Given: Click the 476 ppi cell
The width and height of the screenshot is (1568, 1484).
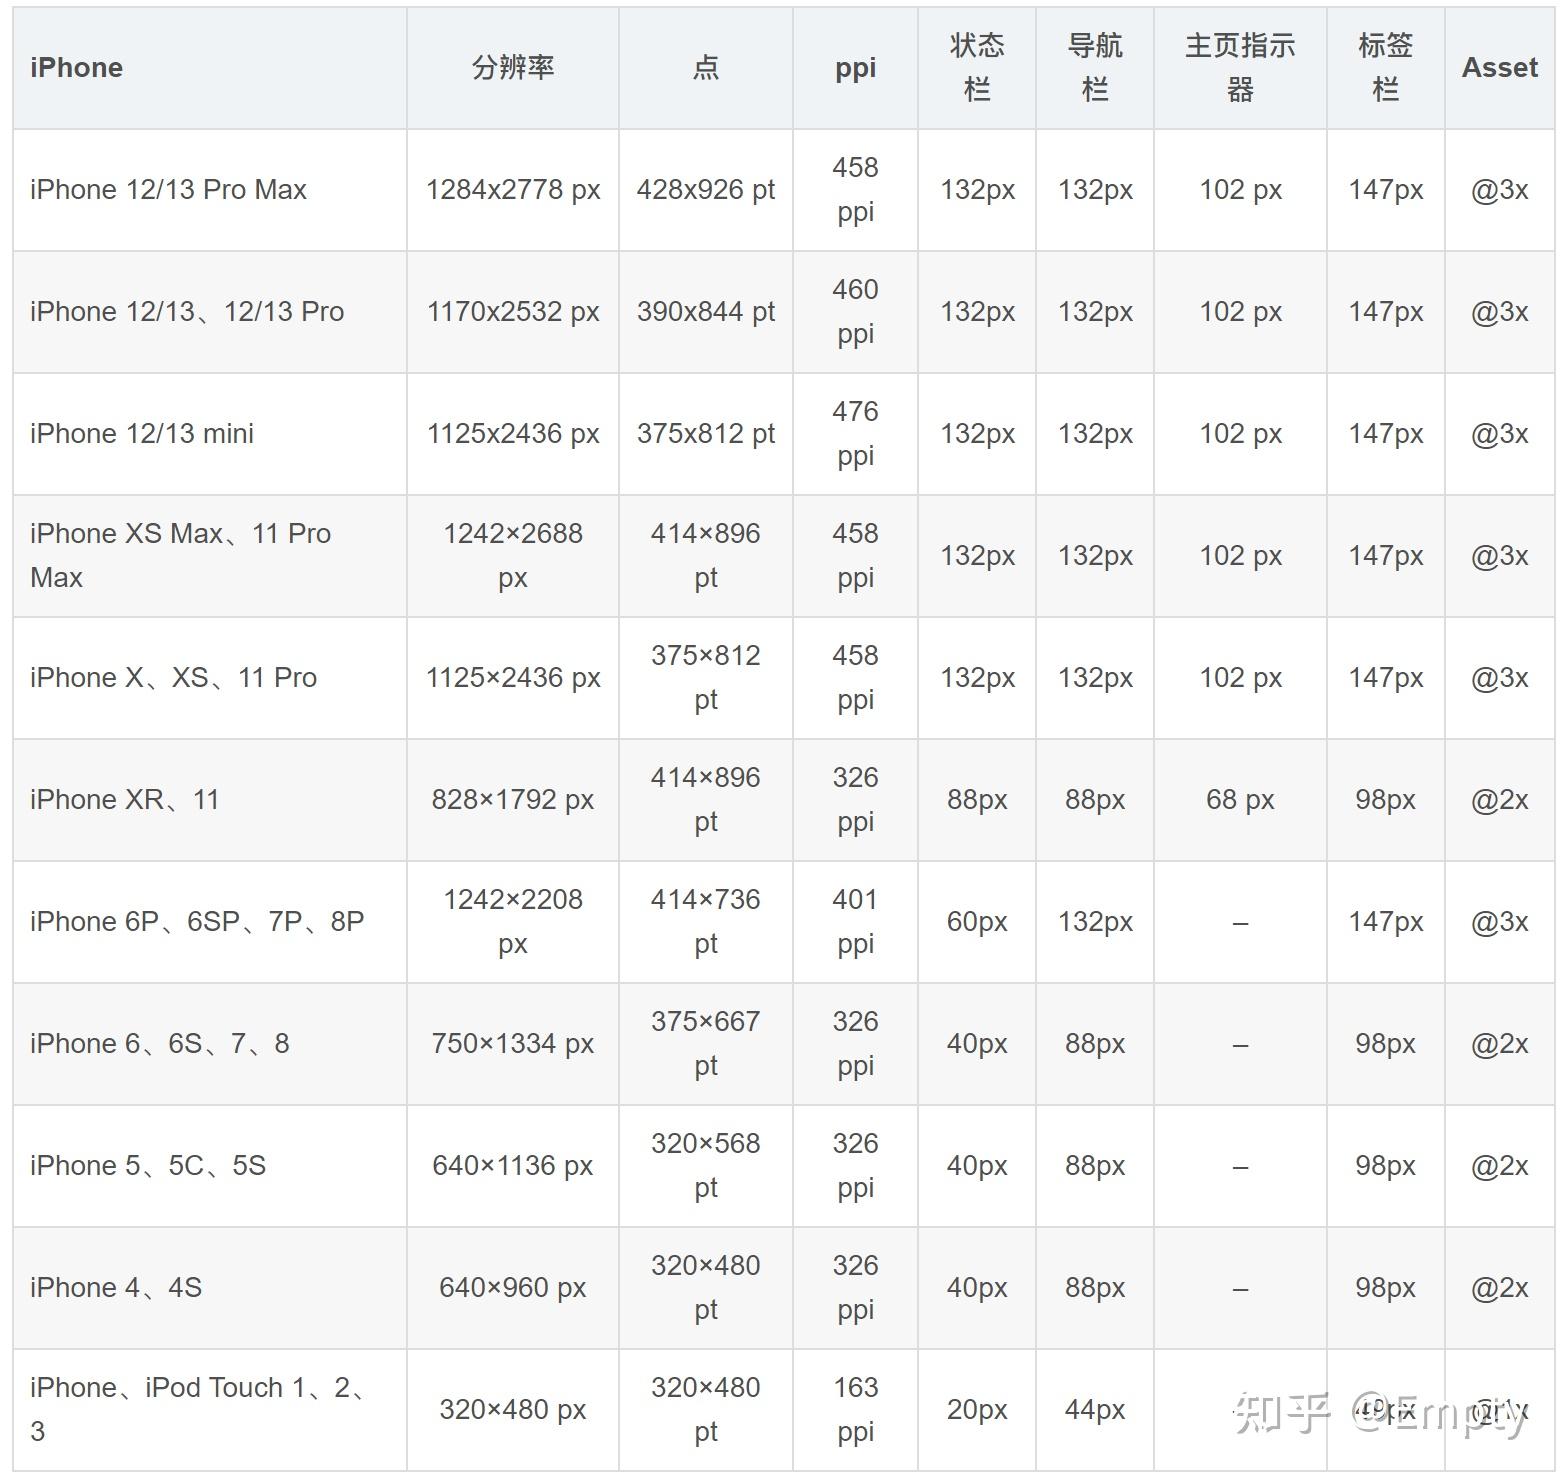Looking at the screenshot, I should [x=855, y=434].
